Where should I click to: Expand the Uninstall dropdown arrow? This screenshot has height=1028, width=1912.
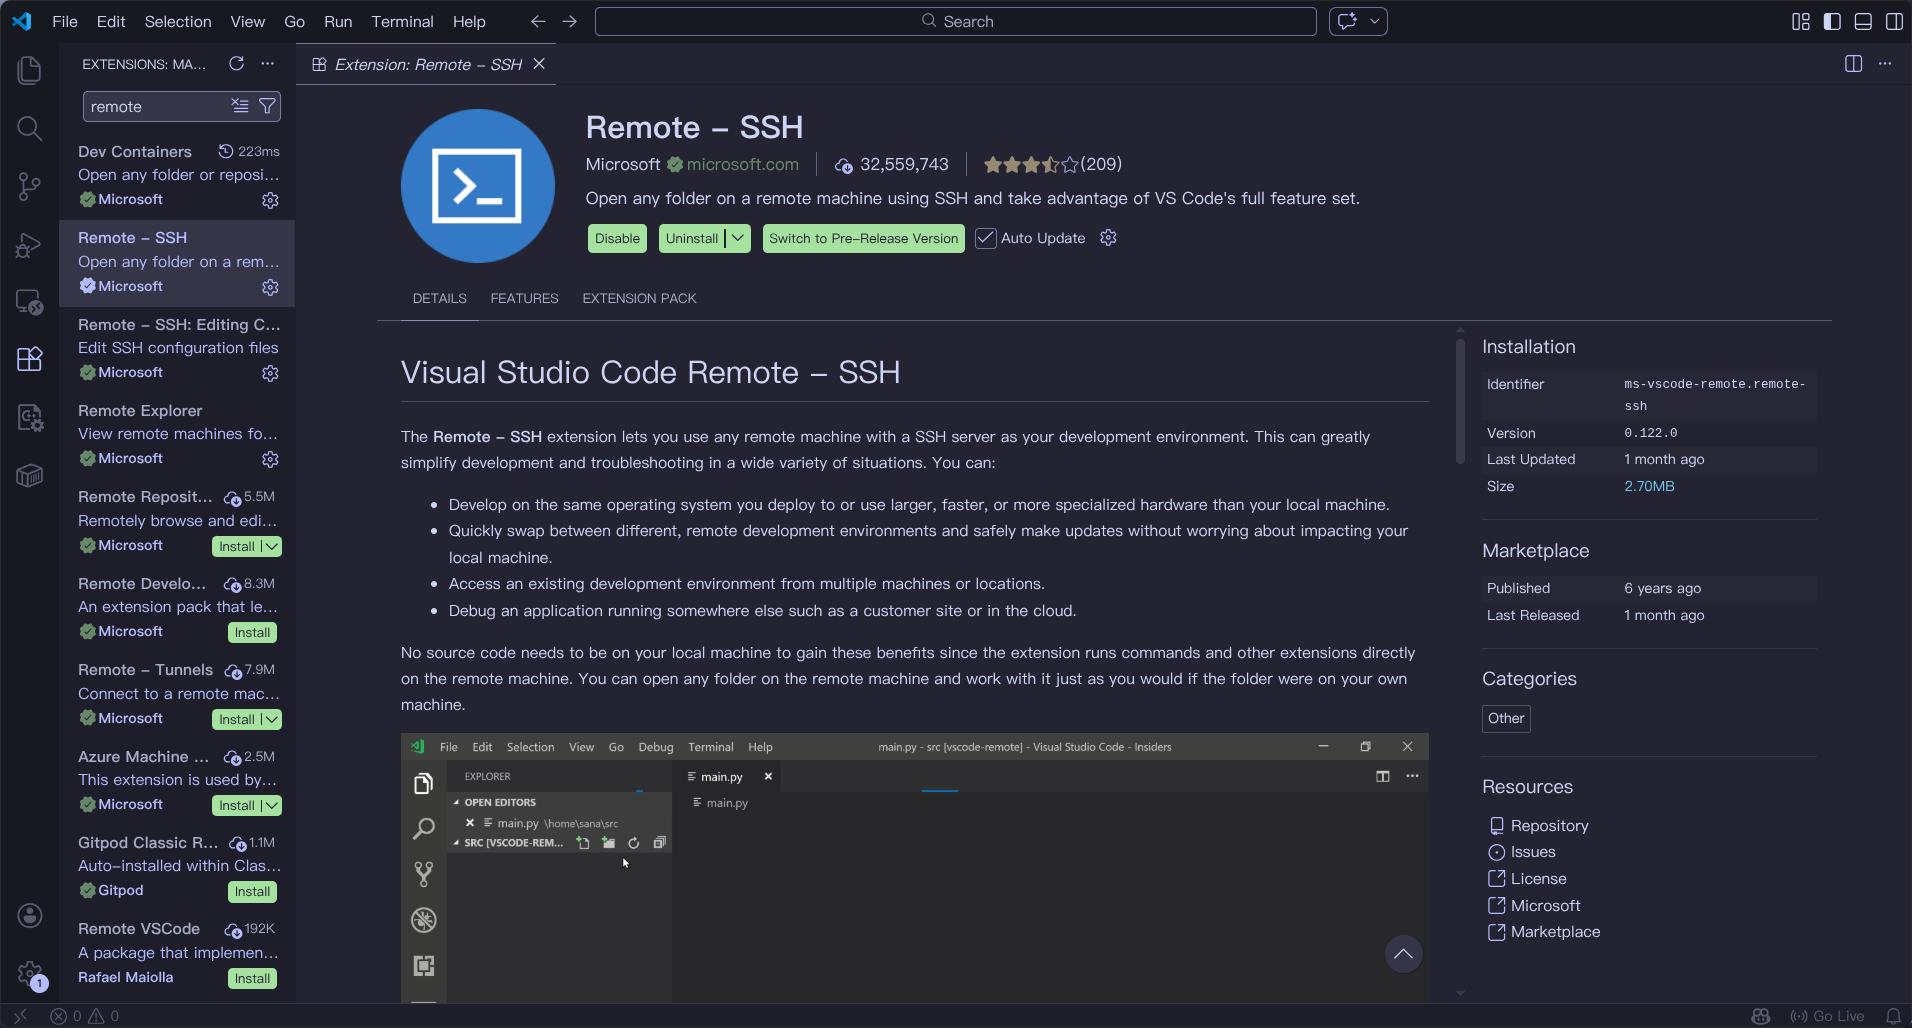pos(738,238)
